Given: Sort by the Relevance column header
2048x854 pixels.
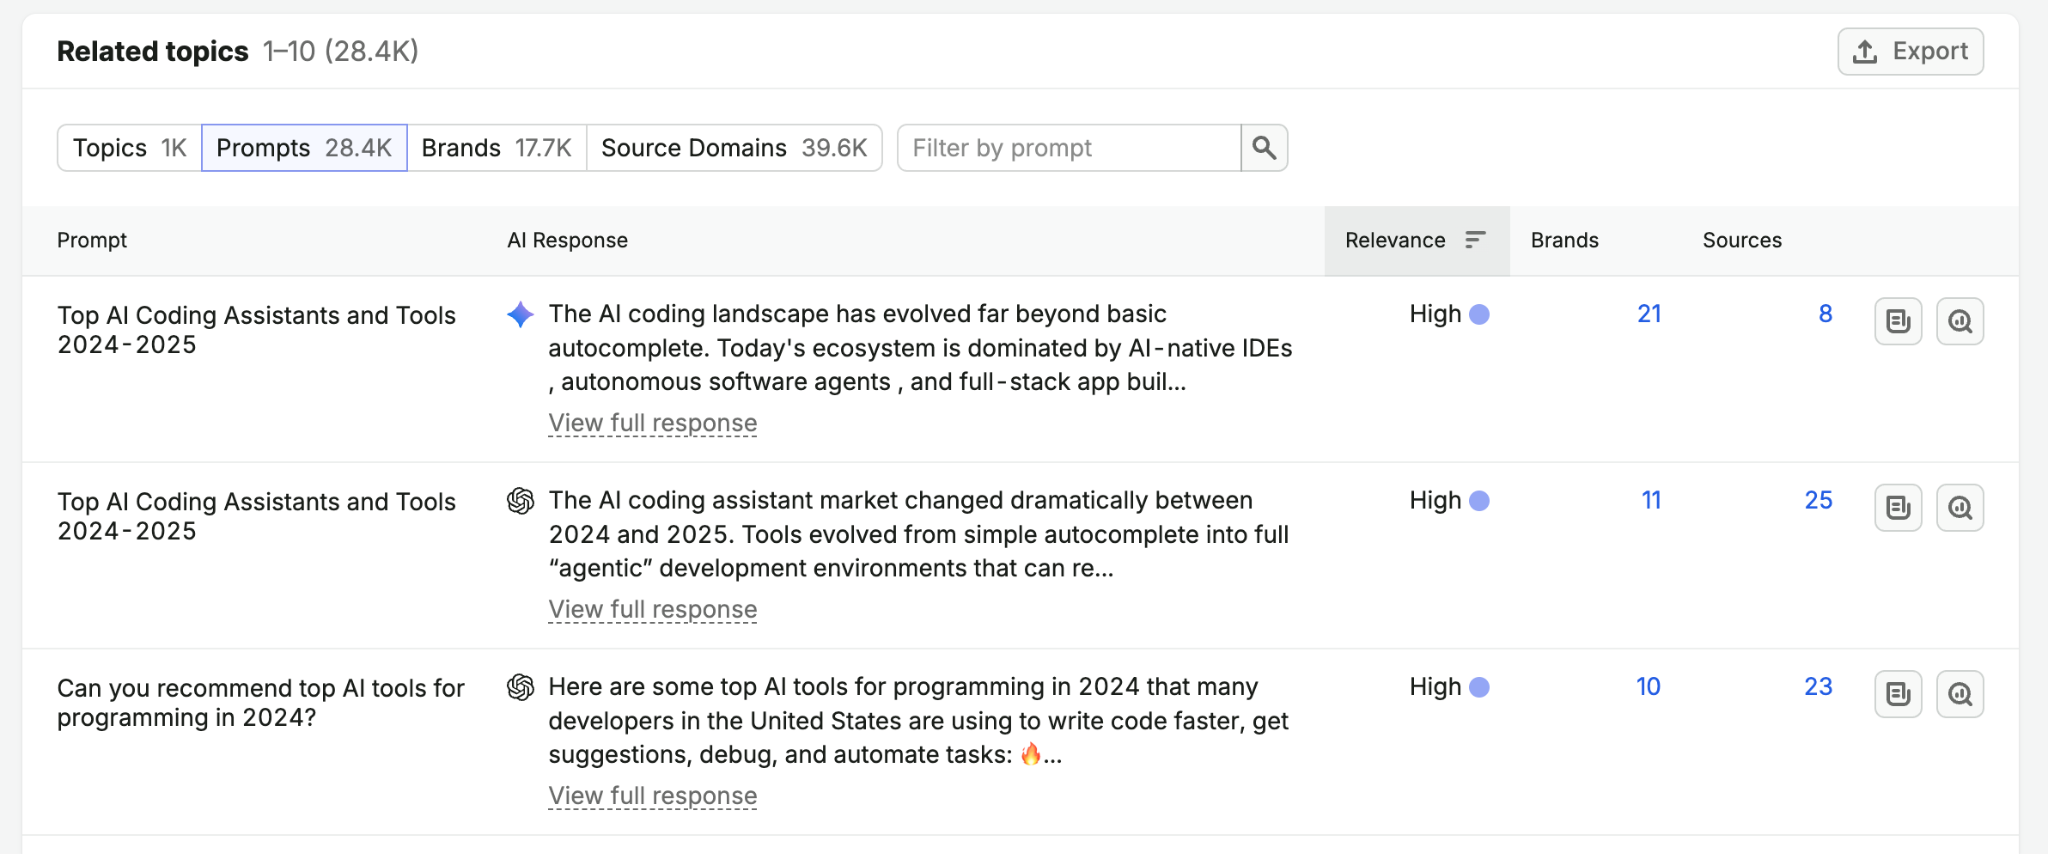Looking at the screenshot, I should 1416,240.
